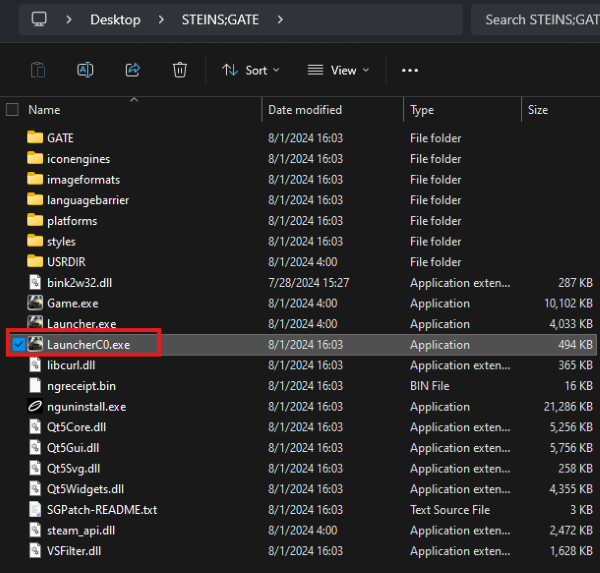
Task: Select the platforms folder icon
Action: pyautogui.click(x=35, y=220)
